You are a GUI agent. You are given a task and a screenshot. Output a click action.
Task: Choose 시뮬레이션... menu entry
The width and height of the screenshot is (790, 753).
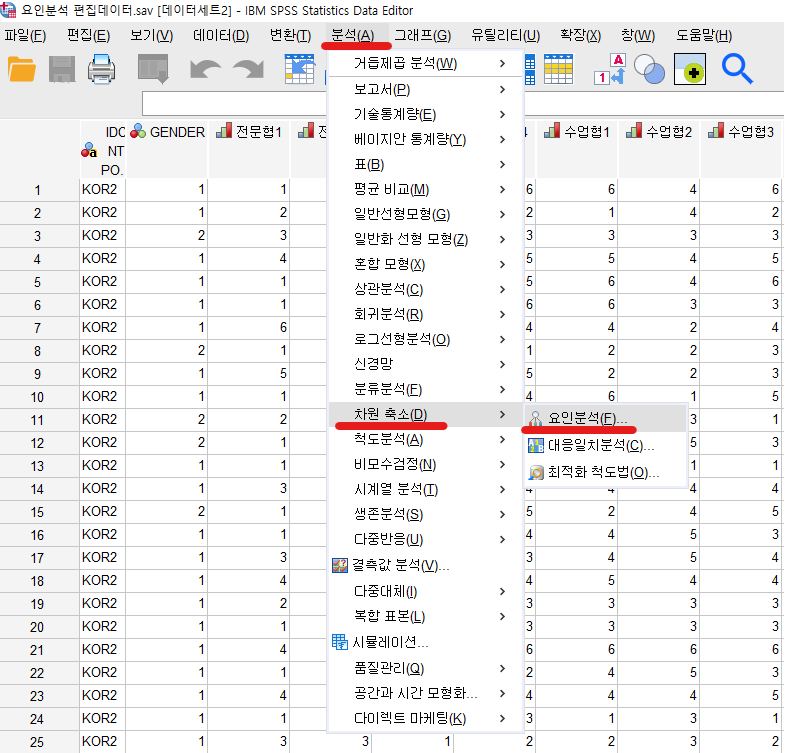pyautogui.click(x=426, y=642)
